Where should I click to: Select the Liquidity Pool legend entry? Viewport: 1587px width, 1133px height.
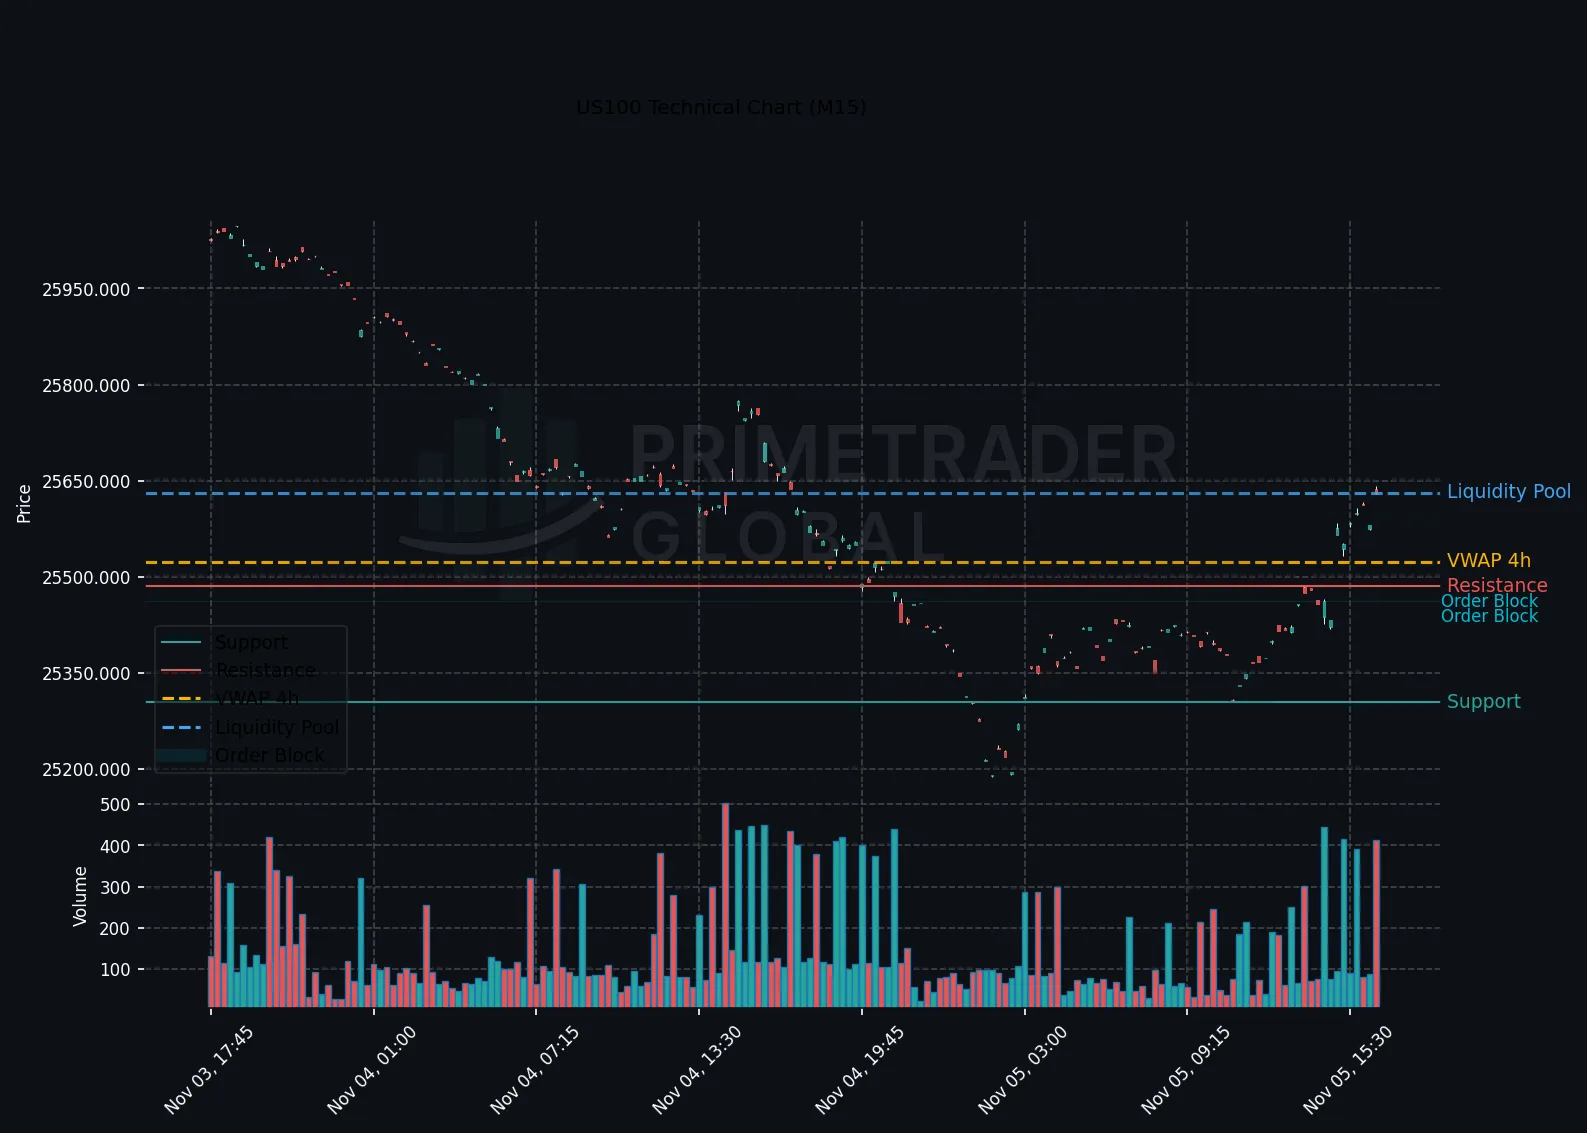pyautogui.click(x=277, y=727)
